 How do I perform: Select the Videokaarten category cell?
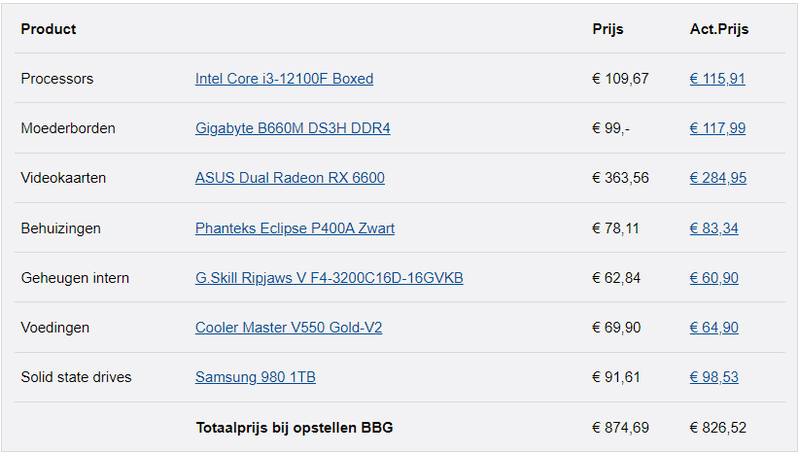[63, 178]
